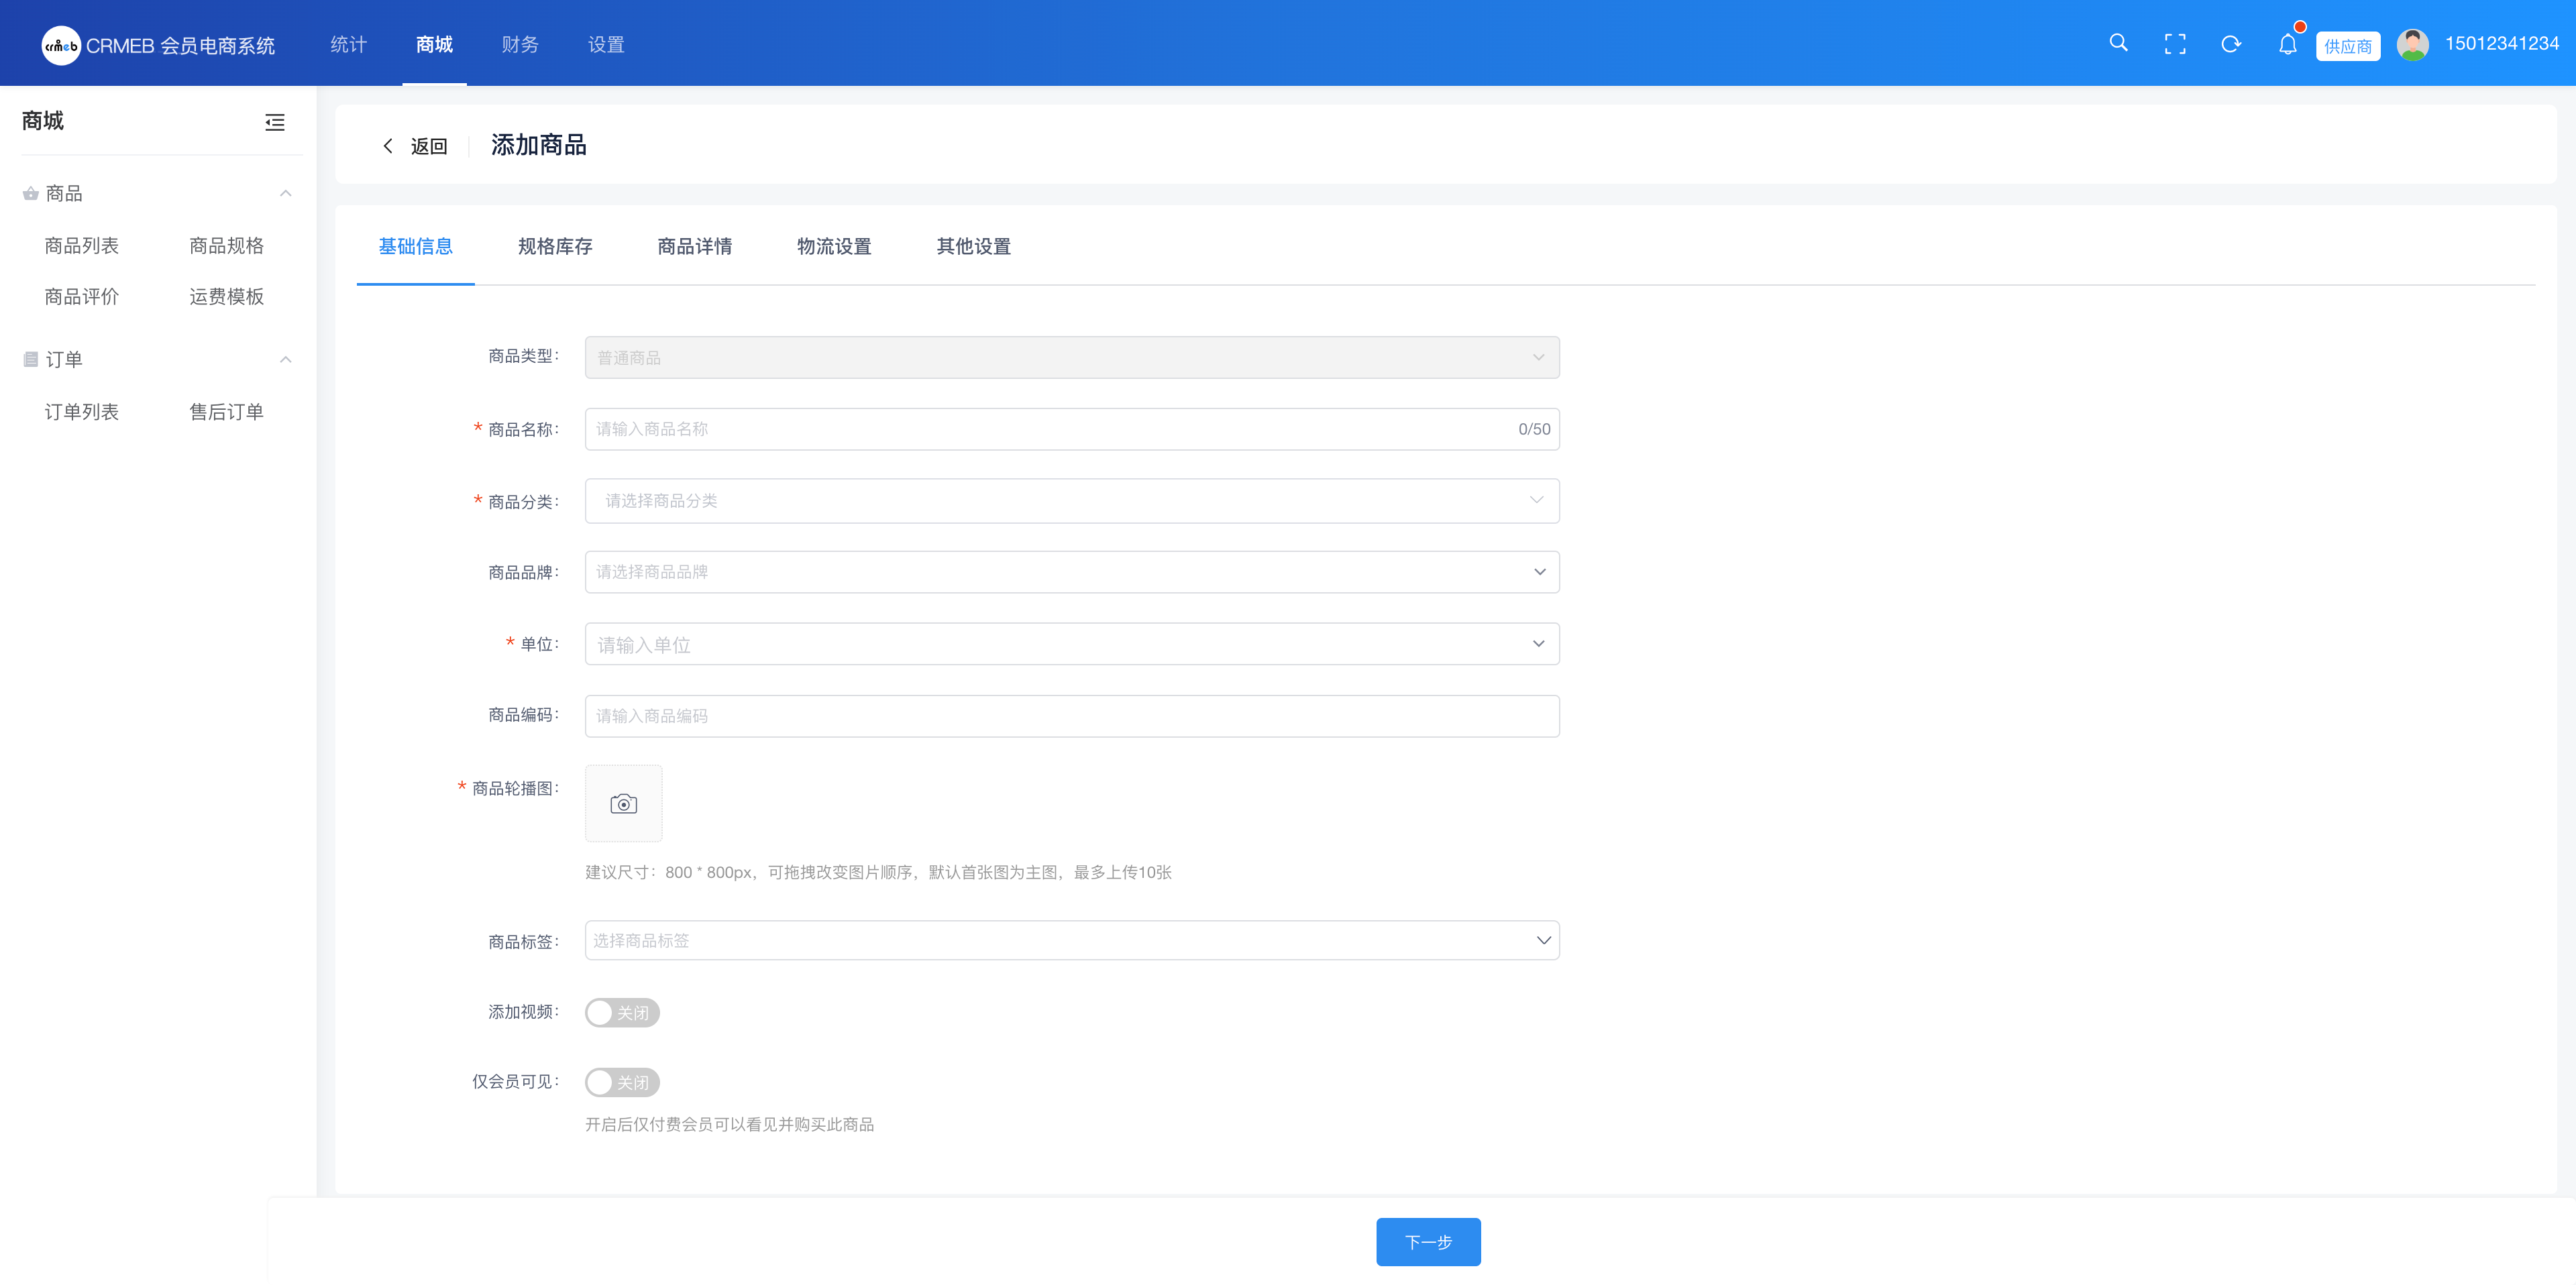Turn on the 仅会员可见 switch
Screen dimensions: 2576x1285
[621, 1082]
